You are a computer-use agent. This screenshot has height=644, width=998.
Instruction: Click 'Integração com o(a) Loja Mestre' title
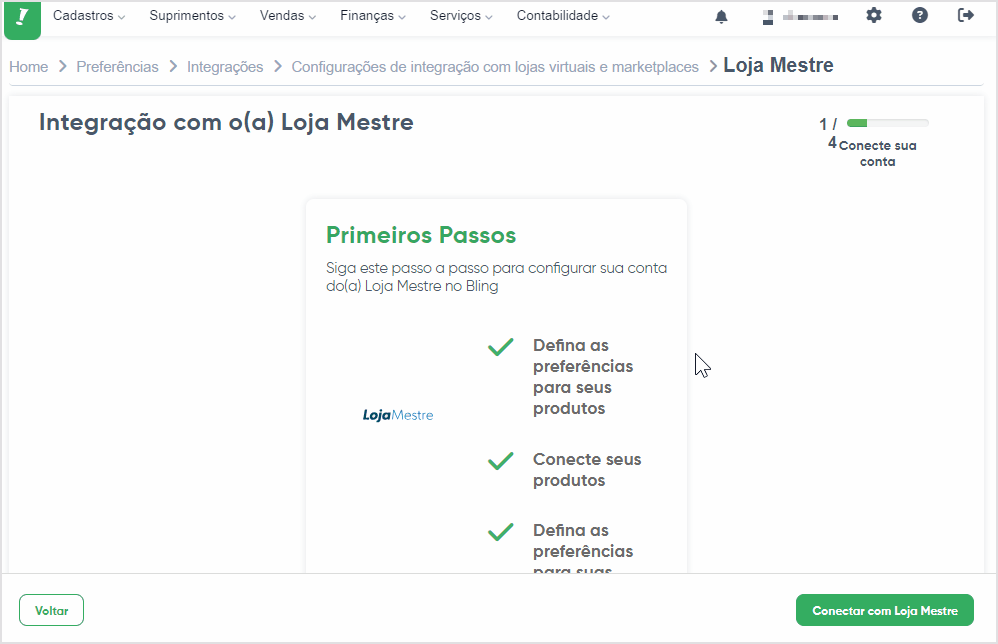(x=226, y=122)
